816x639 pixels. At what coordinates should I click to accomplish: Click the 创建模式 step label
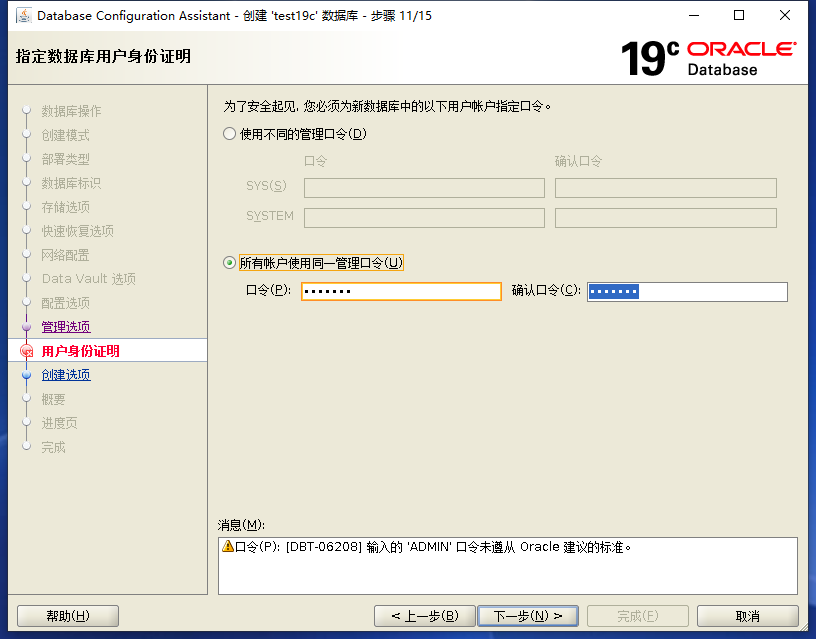click(x=66, y=135)
